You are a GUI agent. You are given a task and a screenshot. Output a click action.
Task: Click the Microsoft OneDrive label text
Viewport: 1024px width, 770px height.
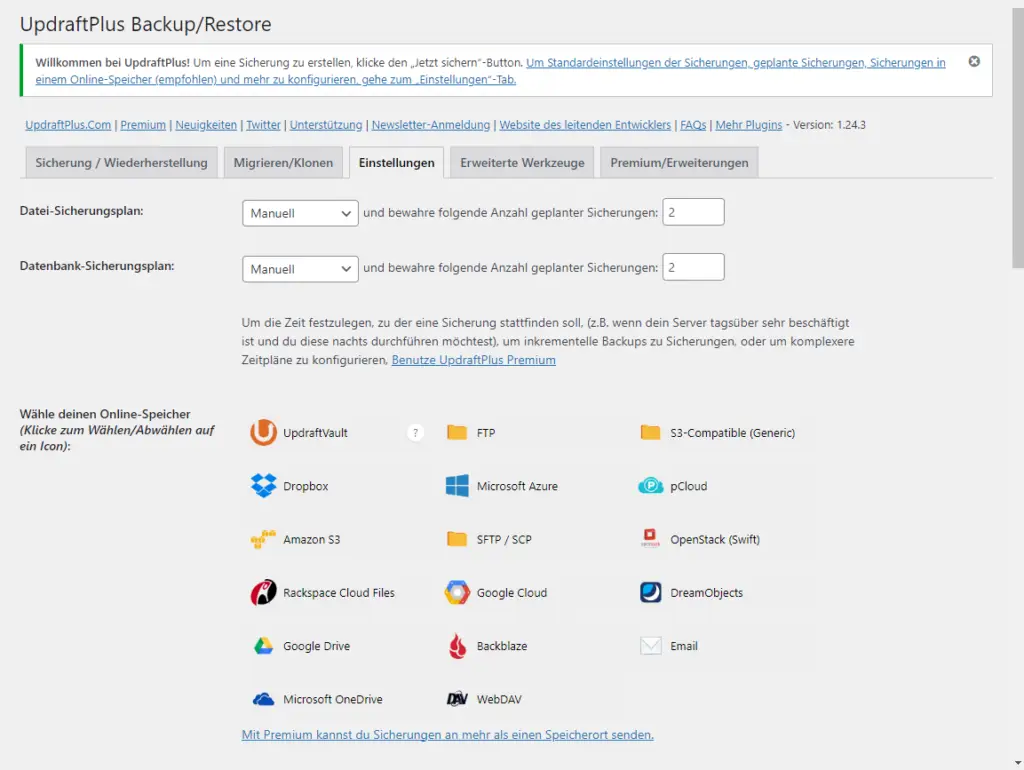(x=333, y=699)
